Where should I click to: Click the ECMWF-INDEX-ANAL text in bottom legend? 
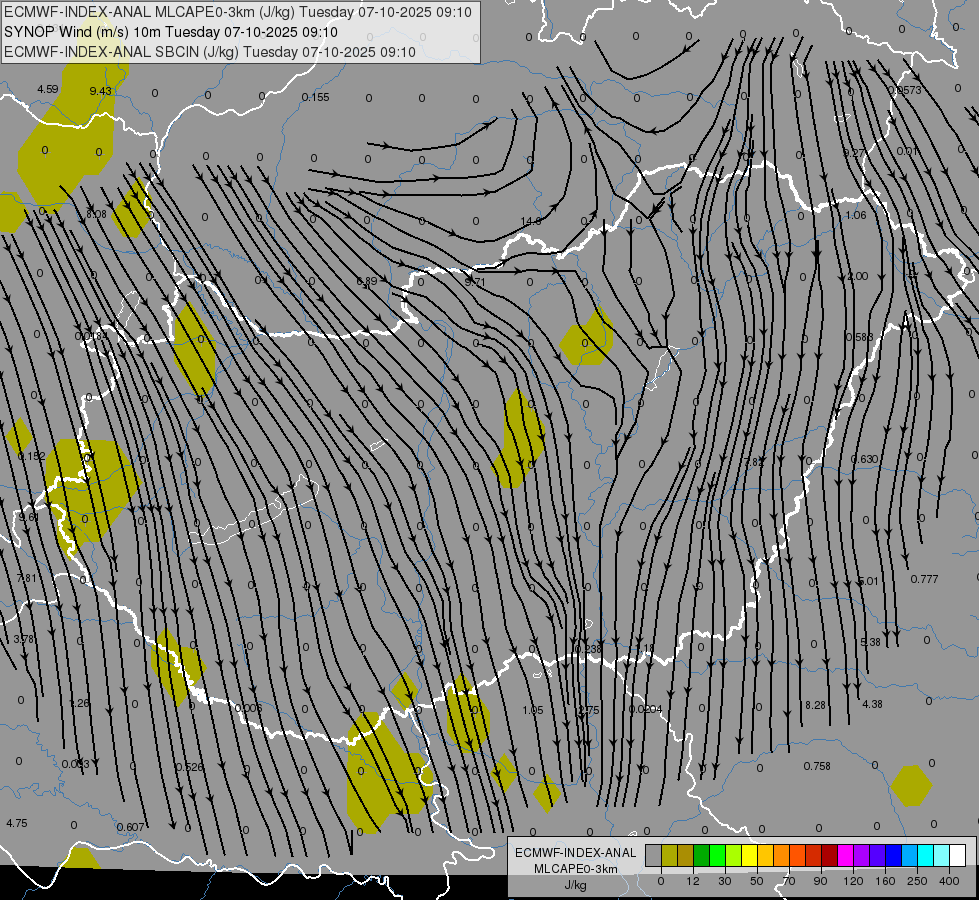[575, 852]
